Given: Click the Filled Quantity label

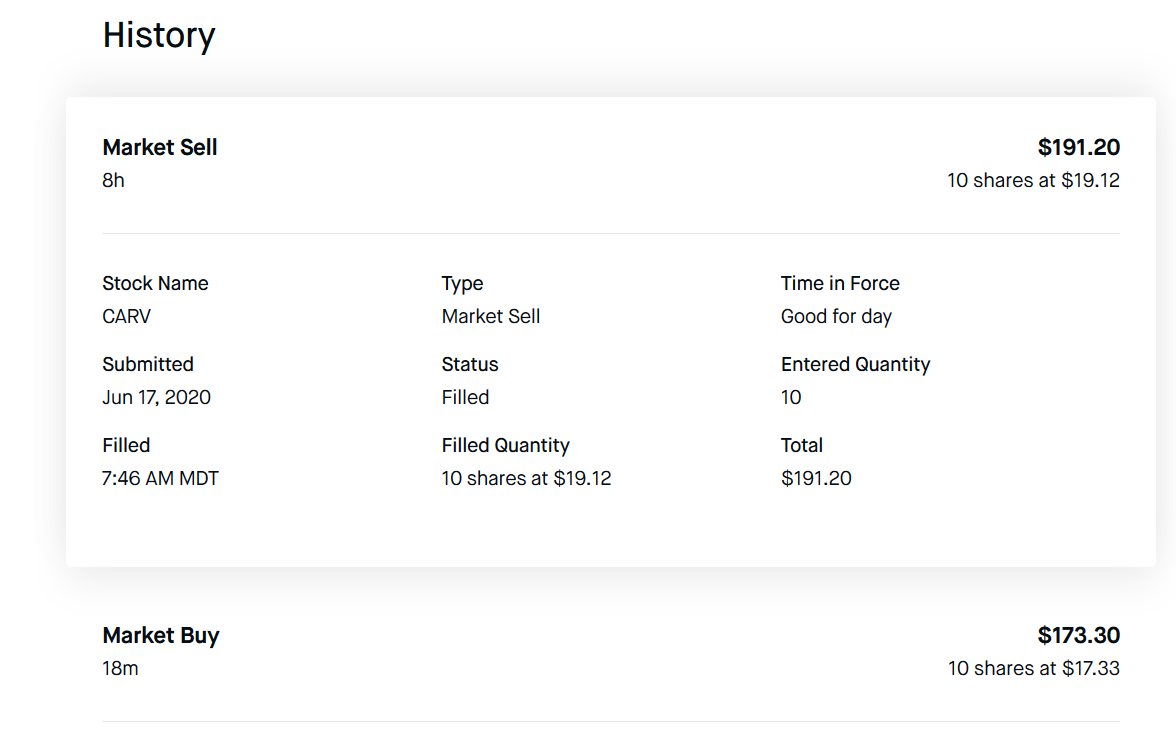Looking at the screenshot, I should click(505, 446).
